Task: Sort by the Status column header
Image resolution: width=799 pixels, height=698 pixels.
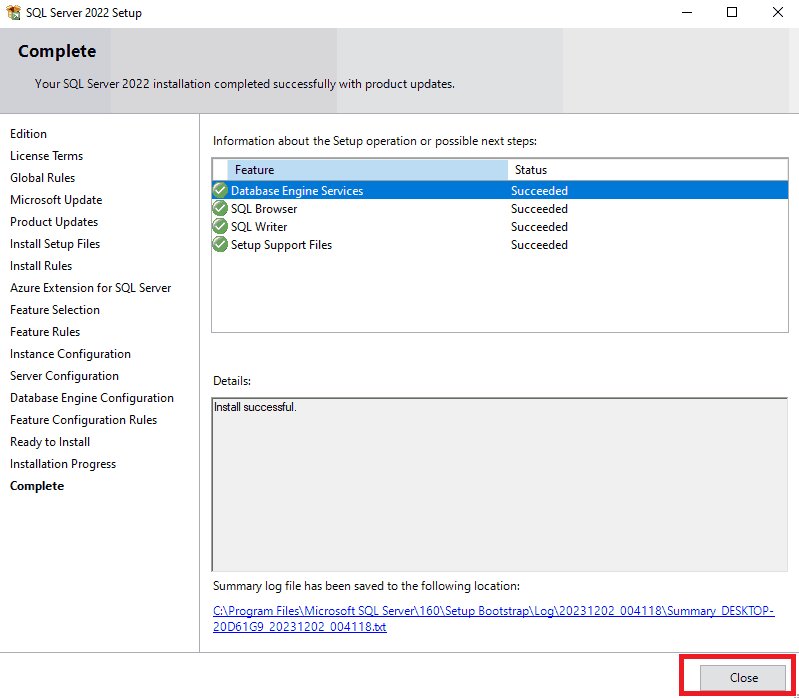Action: (x=646, y=170)
